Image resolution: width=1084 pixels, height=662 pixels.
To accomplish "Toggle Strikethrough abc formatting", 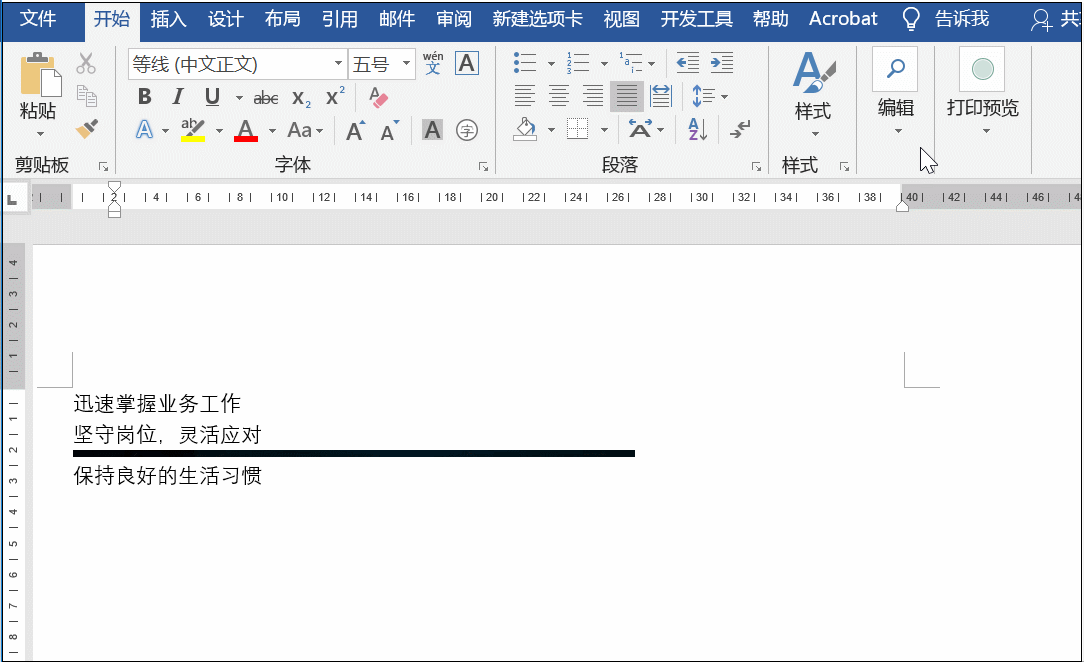I will pyautogui.click(x=266, y=97).
